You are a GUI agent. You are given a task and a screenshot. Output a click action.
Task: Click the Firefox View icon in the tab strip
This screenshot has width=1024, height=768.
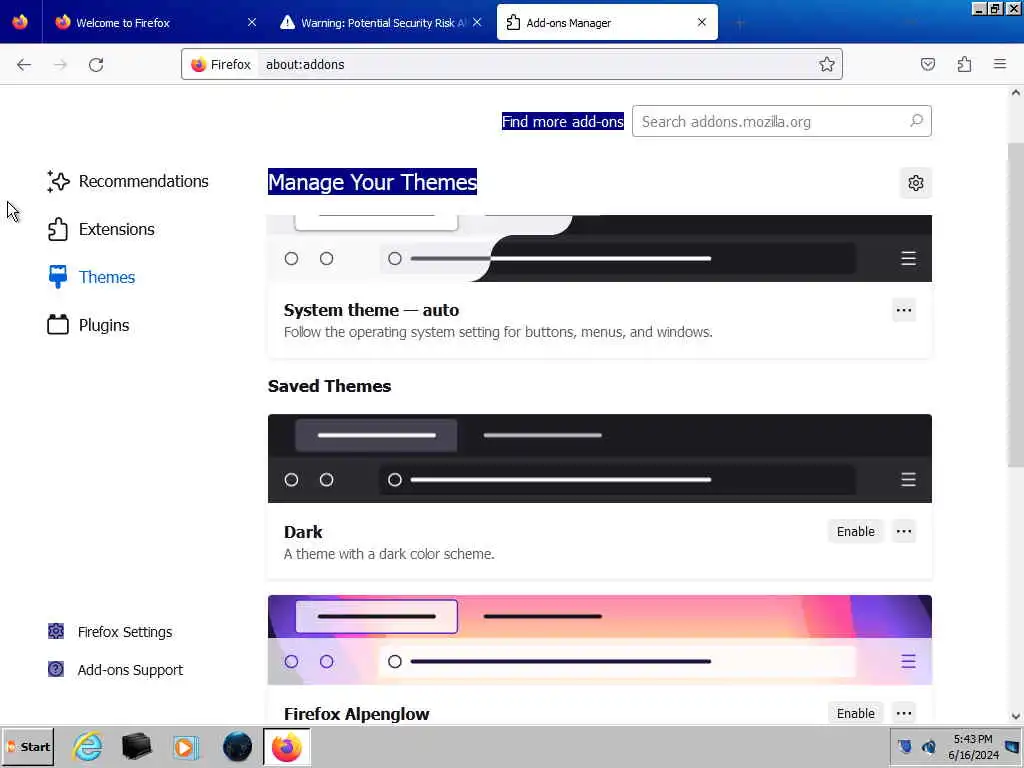point(20,22)
